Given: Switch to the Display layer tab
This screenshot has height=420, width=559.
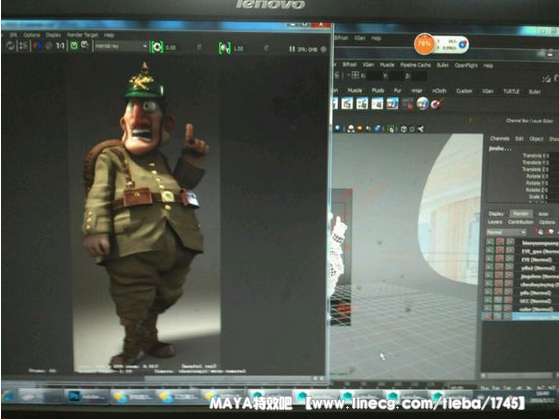Looking at the screenshot, I should click(x=496, y=214).
